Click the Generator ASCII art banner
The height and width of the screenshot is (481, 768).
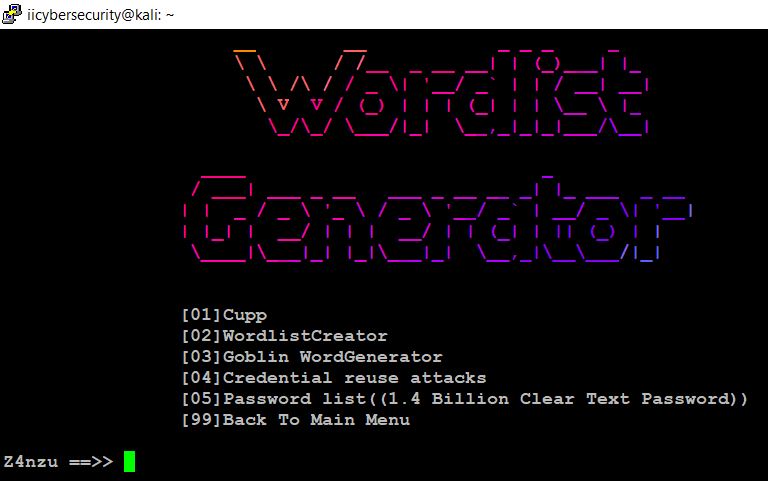click(438, 219)
